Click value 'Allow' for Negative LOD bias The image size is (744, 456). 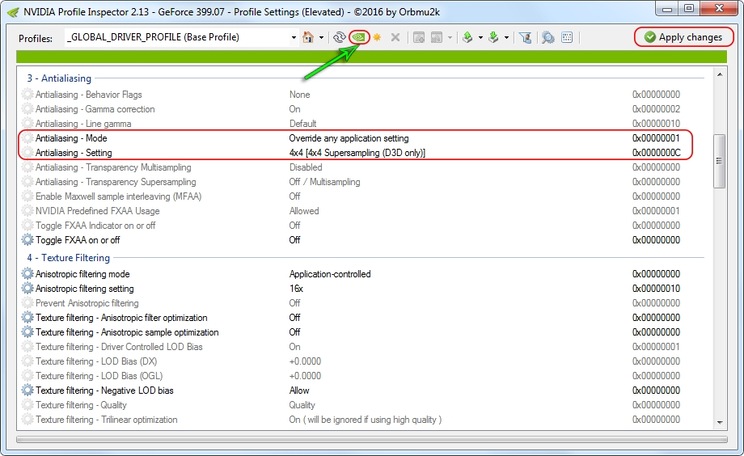coord(299,390)
